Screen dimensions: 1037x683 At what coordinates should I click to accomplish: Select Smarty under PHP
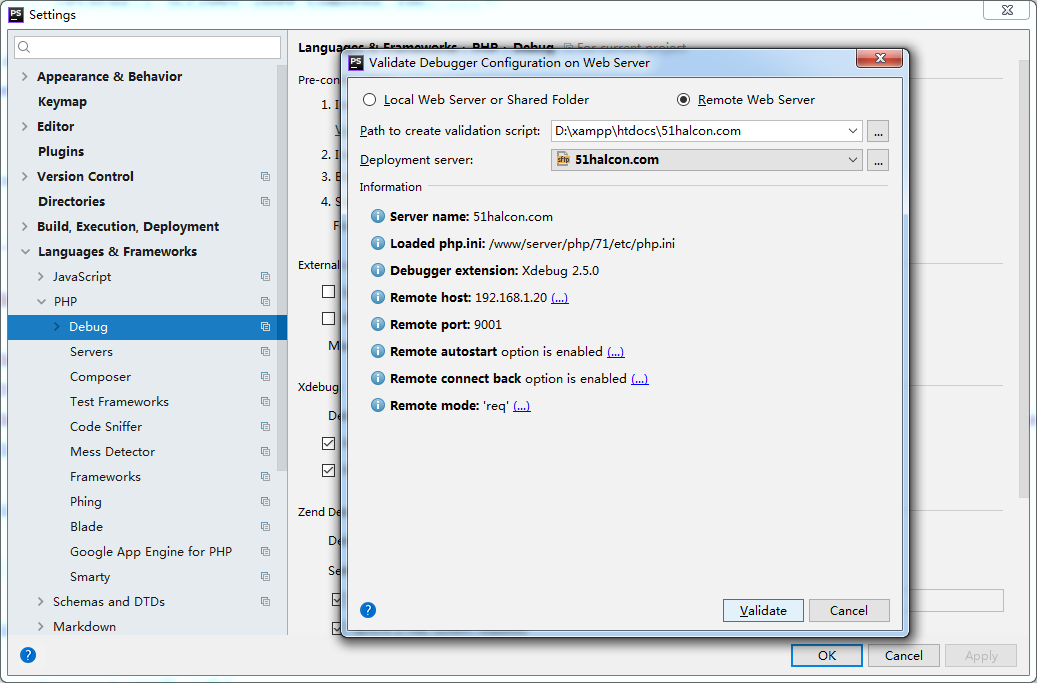[x=90, y=577]
